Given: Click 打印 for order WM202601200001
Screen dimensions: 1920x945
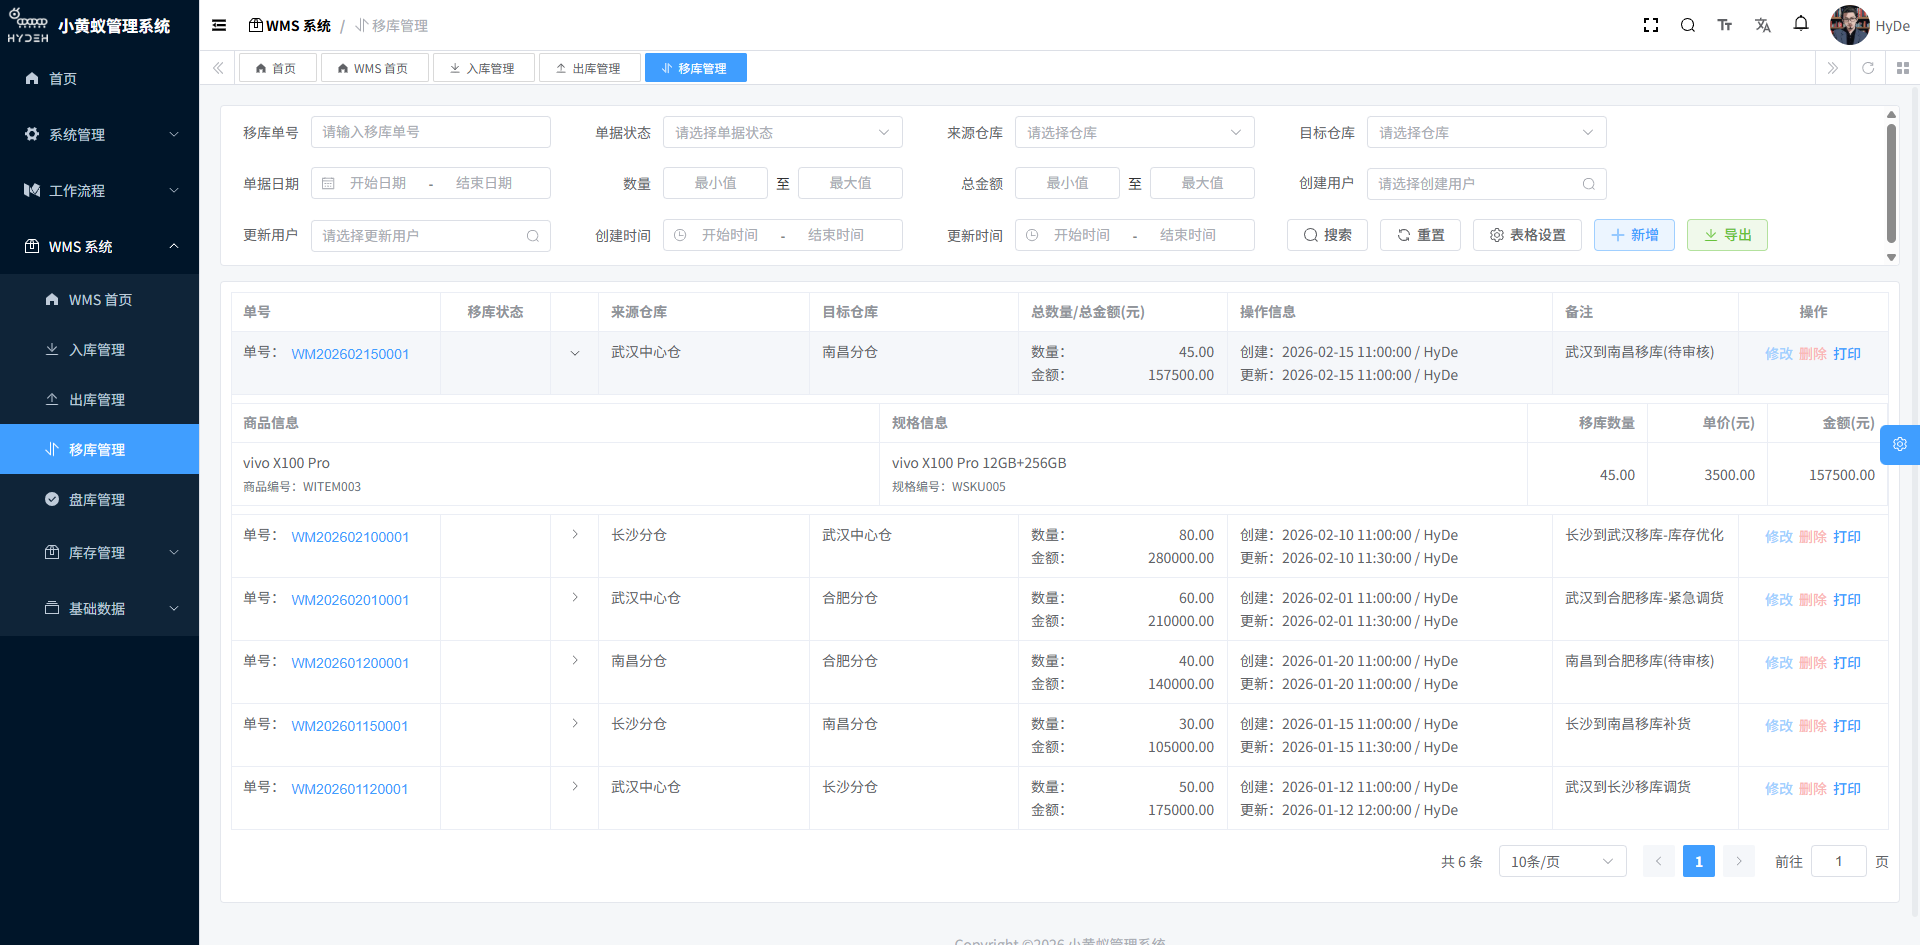Looking at the screenshot, I should pos(1847,663).
